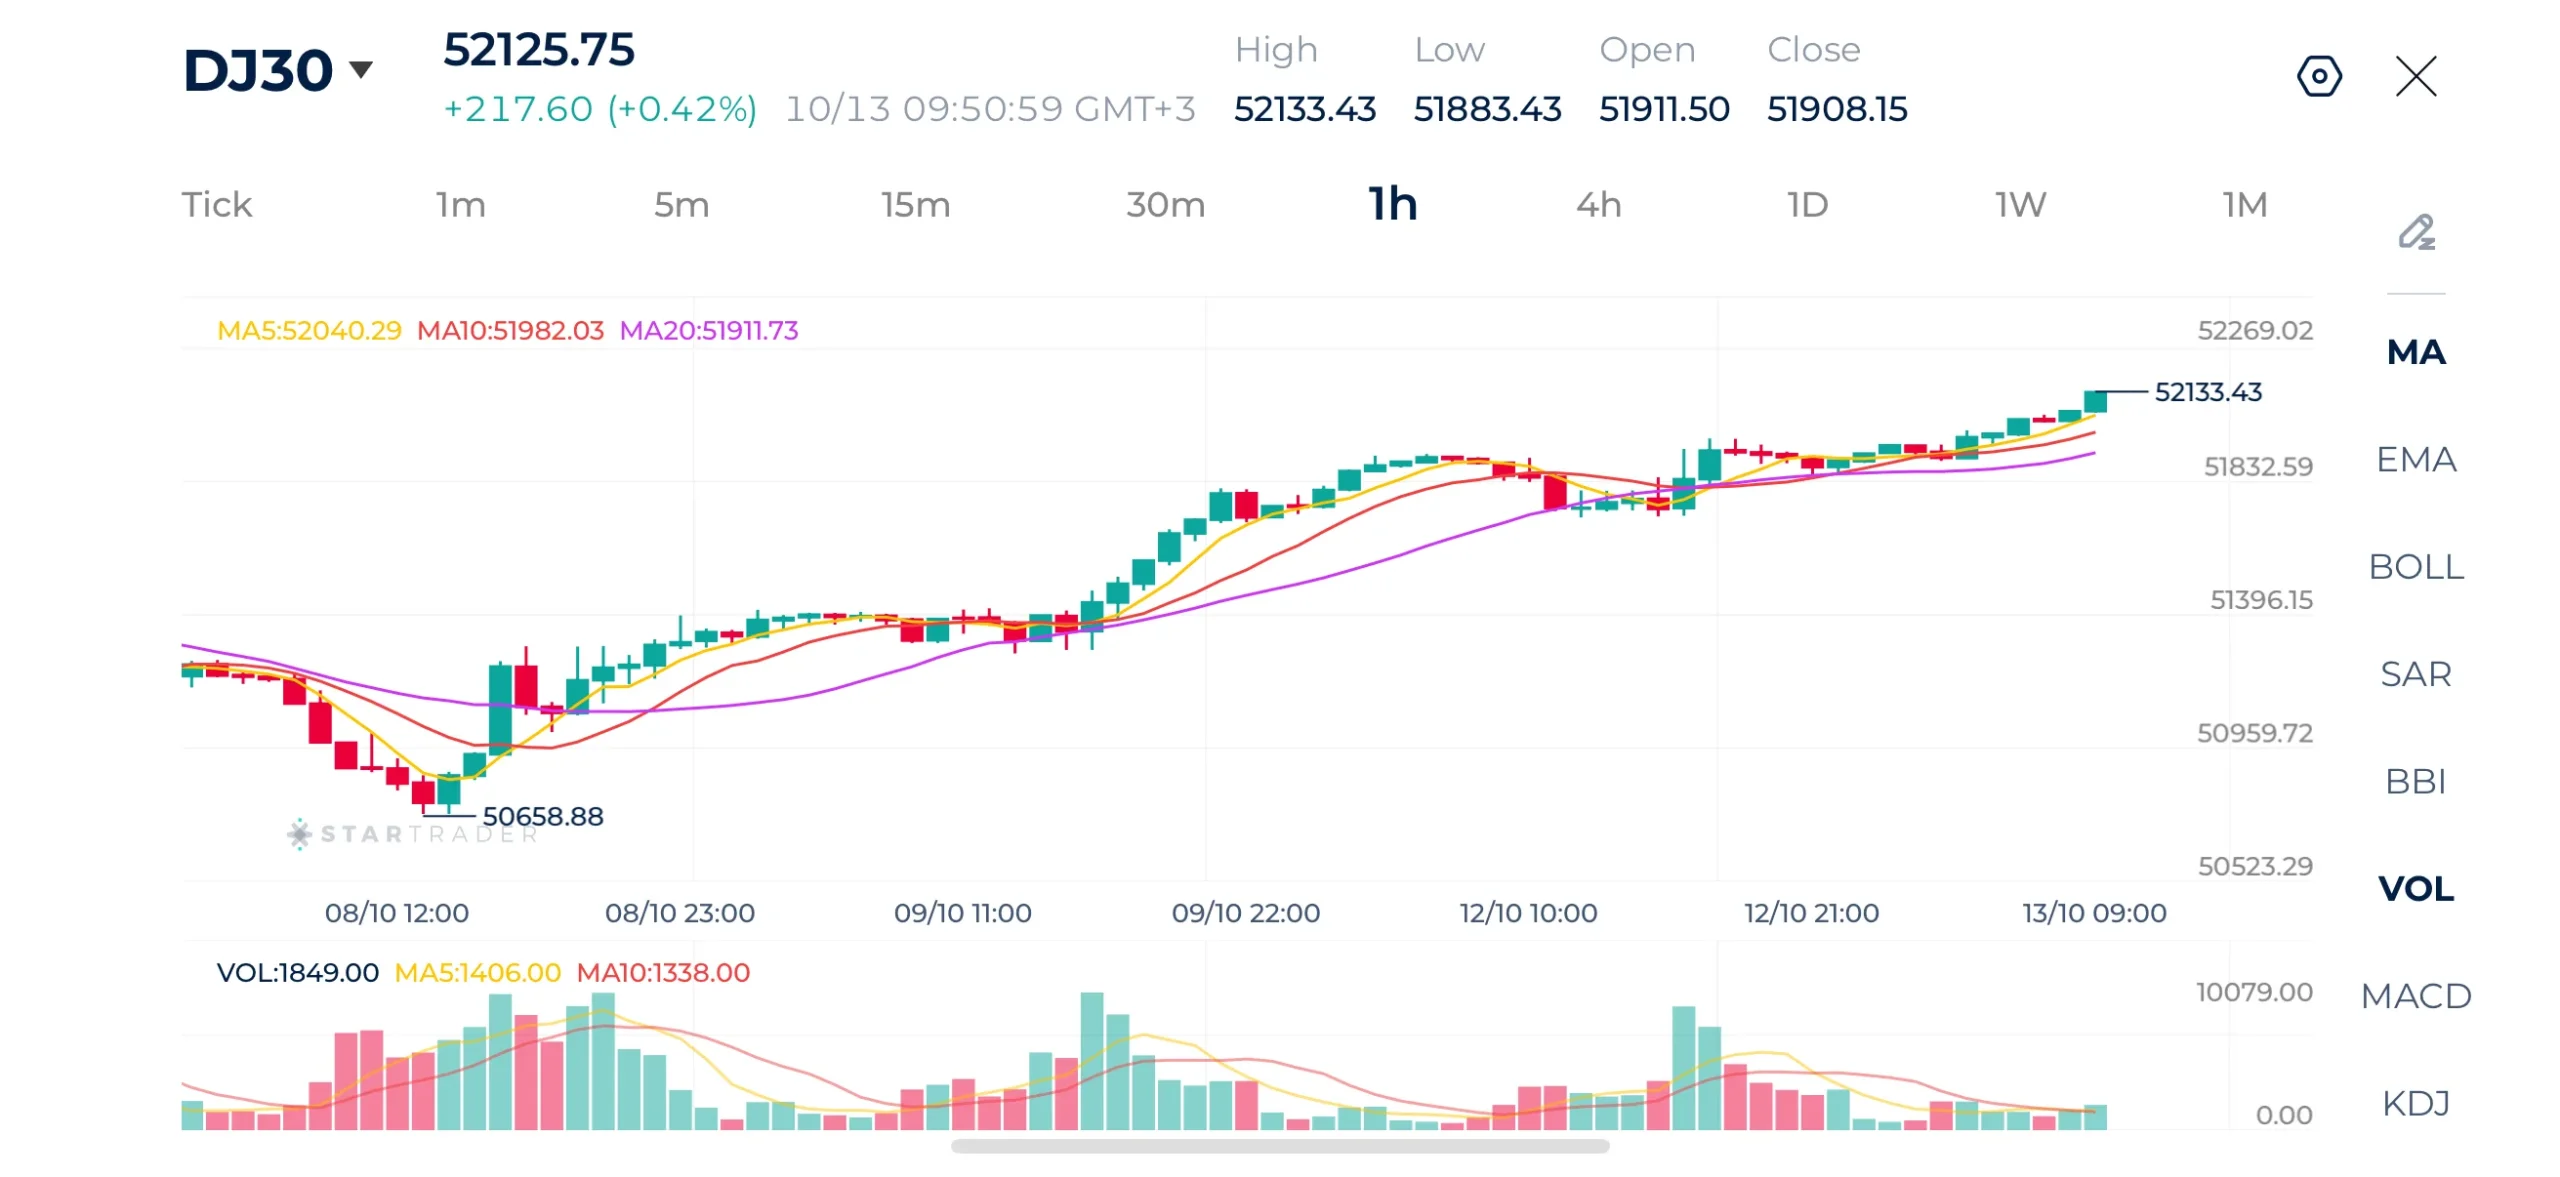Image resolution: width=2560 pixels, height=1177 pixels.
Task: Click the DJ30 symbol name
Action: click(257, 70)
